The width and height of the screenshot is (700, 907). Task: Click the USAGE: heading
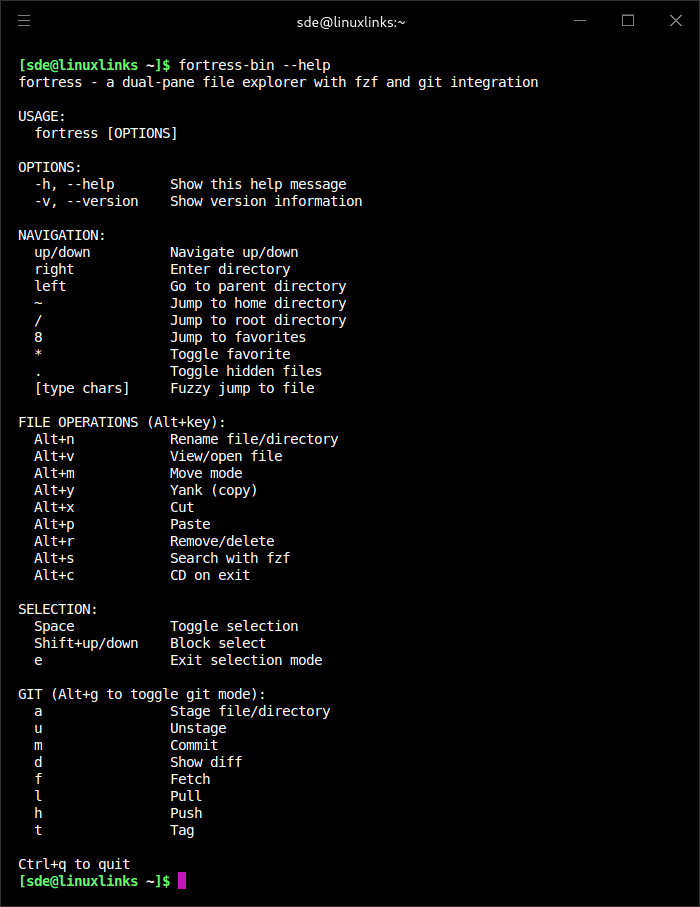click(42, 116)
